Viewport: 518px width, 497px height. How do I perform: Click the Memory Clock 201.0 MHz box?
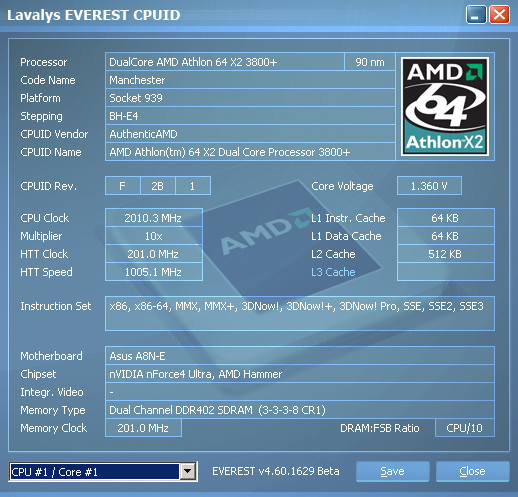[x=143, y=428]
